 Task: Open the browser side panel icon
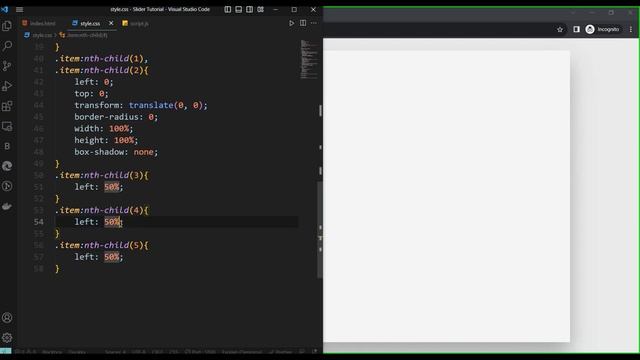click(576, 29)
